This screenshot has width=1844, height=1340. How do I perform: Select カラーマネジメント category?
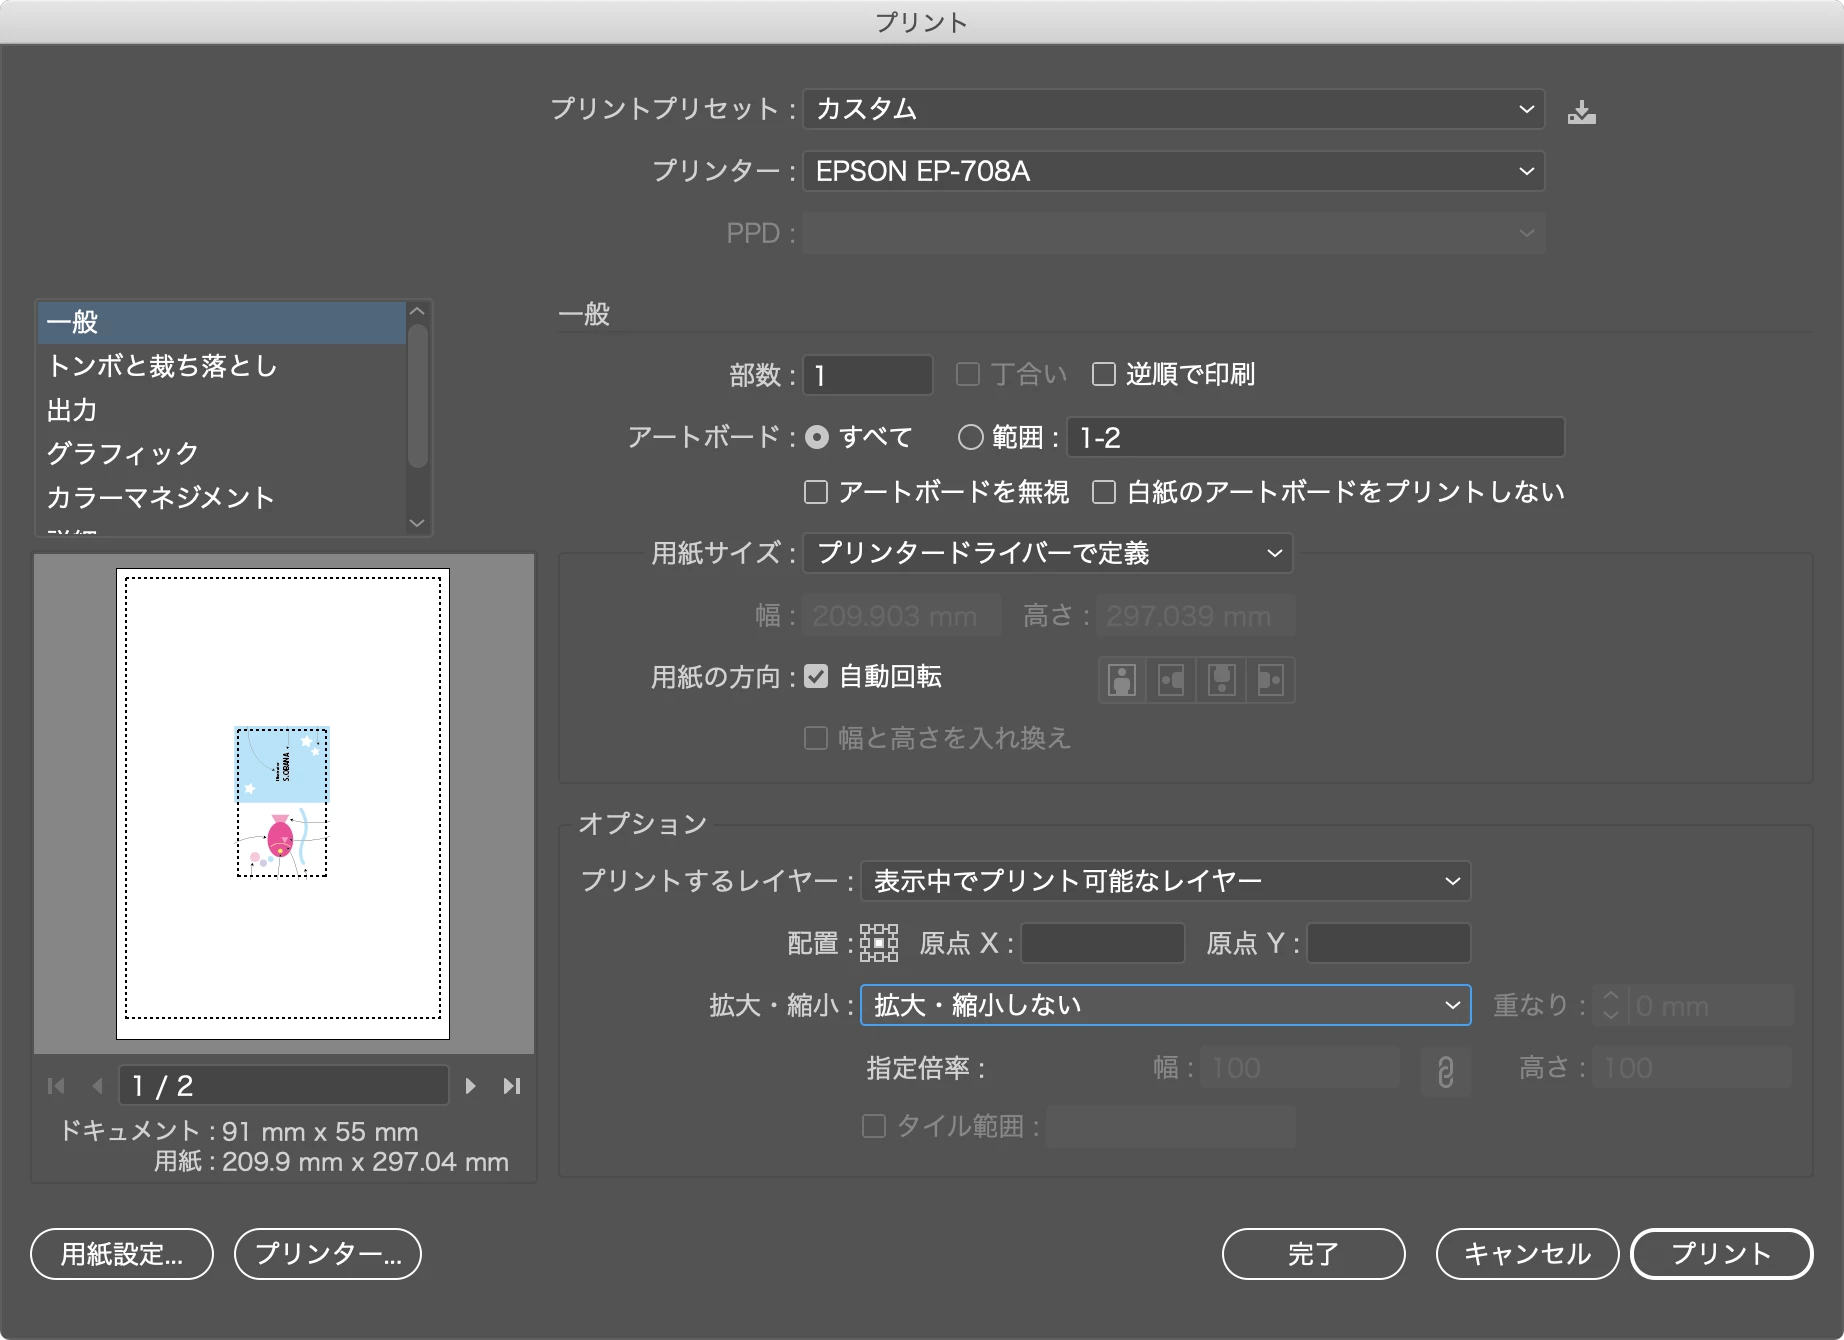click(x=222, y=497)
